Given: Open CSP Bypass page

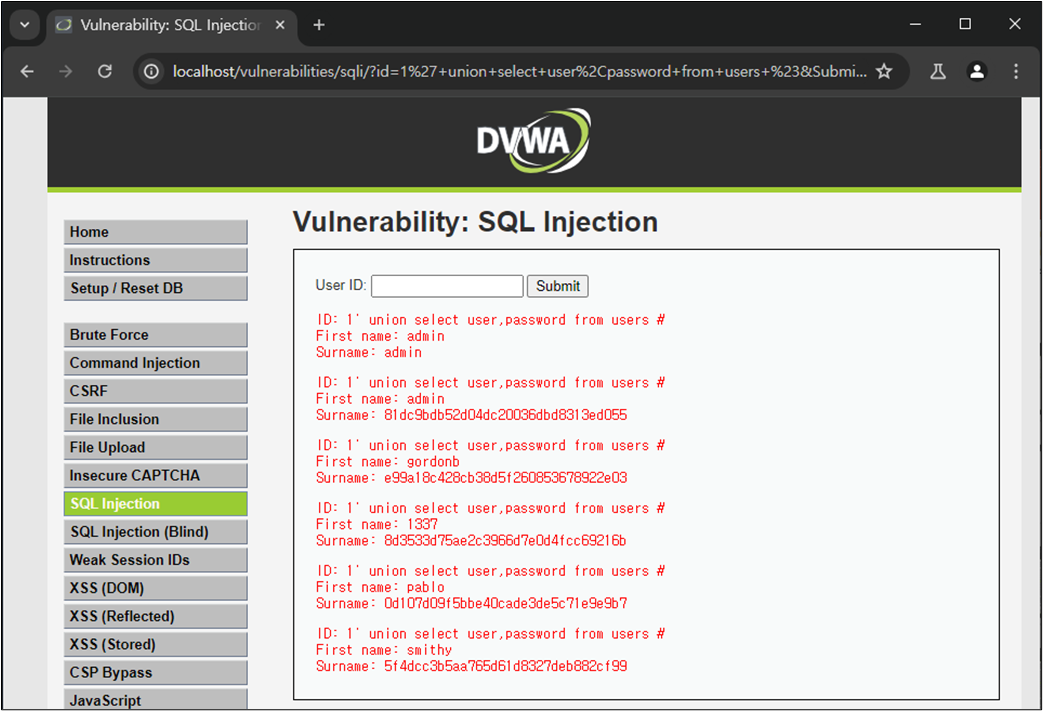Looking at the screenshot, I should tap(156, 672).
